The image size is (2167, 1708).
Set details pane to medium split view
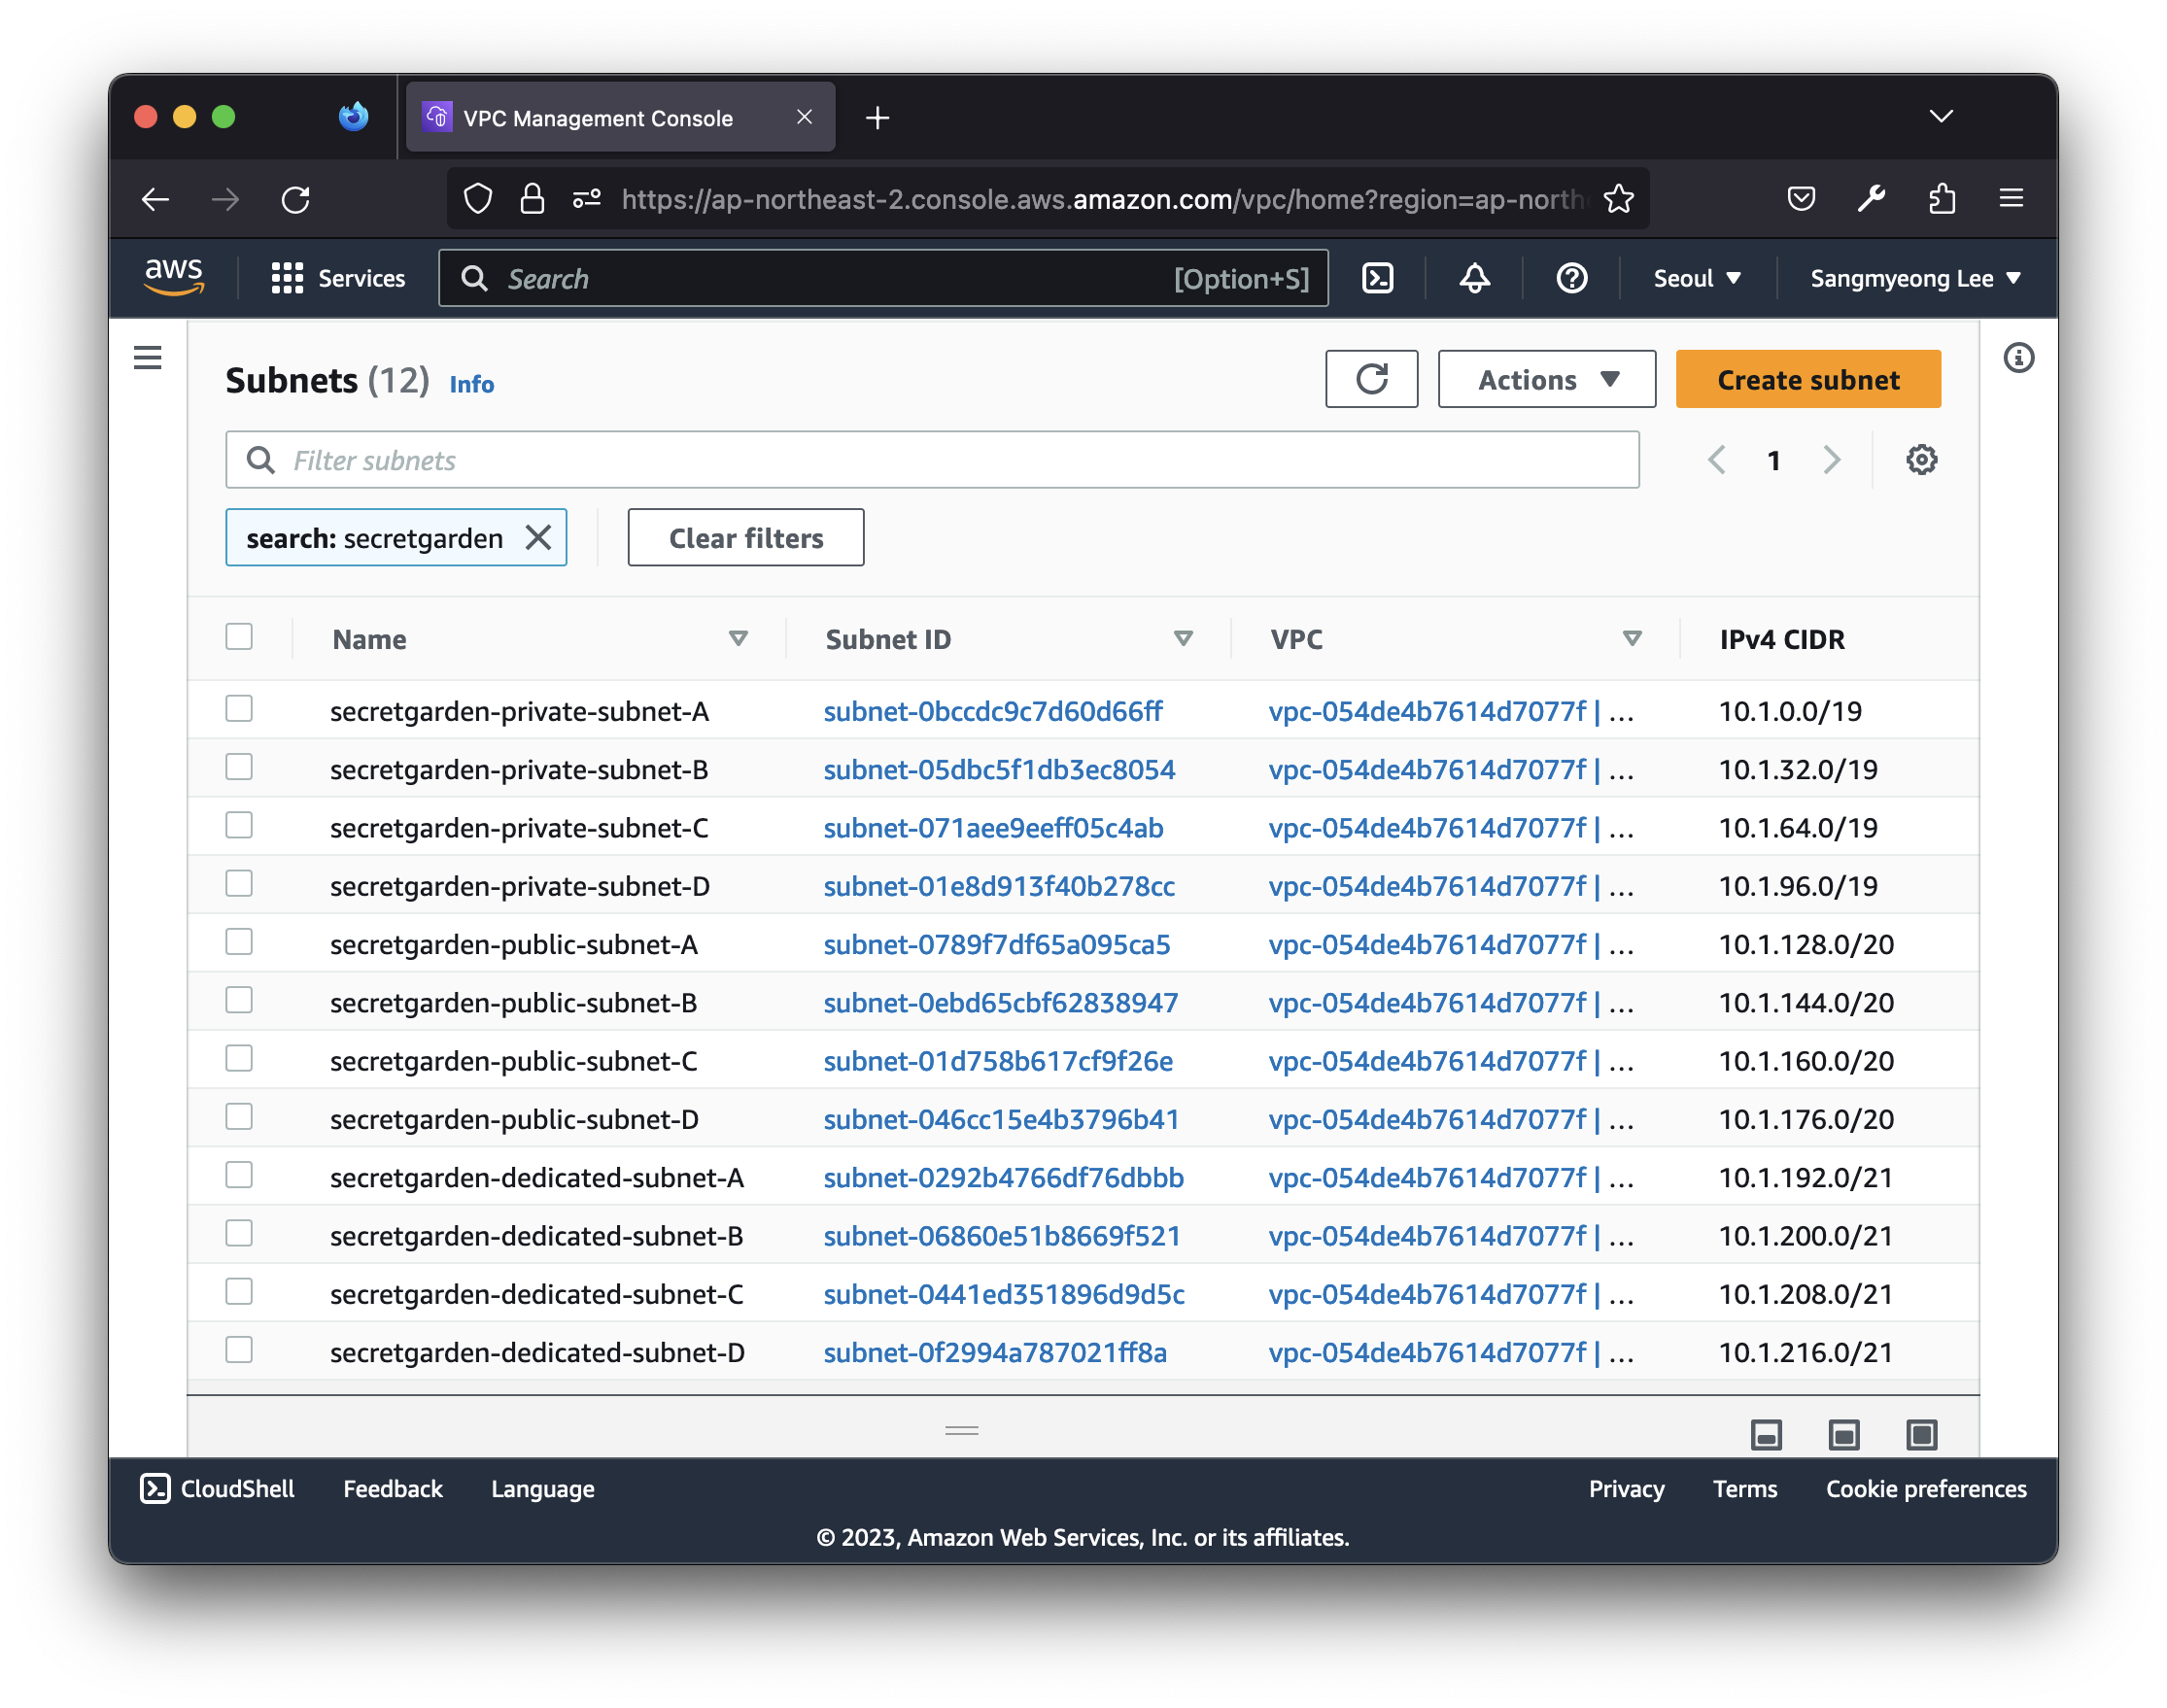pos(1844,1435)
